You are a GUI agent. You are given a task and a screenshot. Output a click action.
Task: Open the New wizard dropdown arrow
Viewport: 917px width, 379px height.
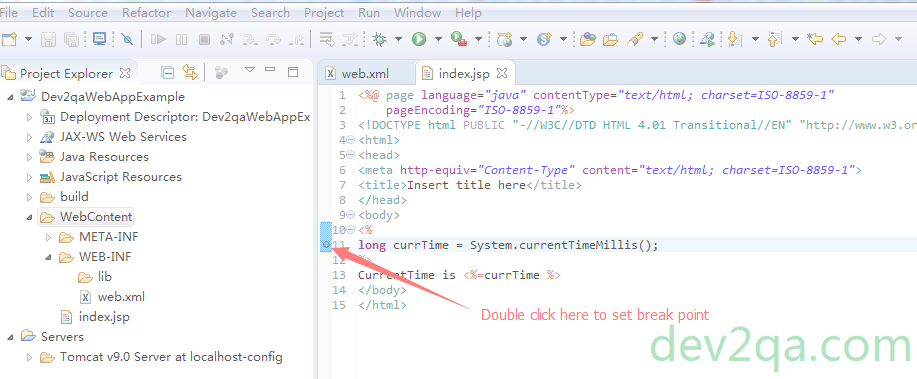coord(28,39)
